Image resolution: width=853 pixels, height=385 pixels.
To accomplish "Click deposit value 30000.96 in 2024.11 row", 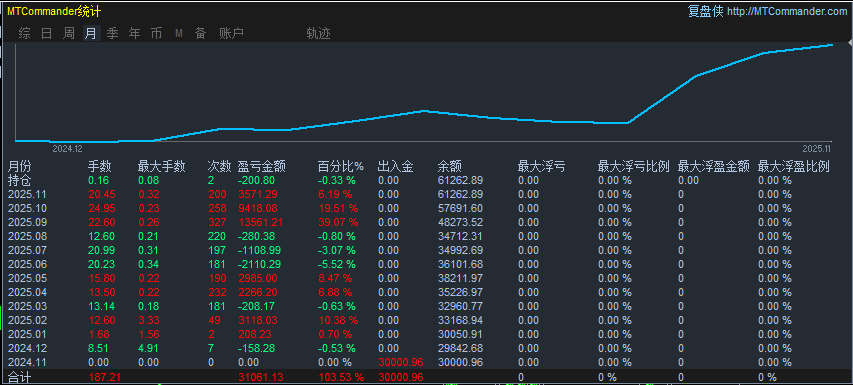I will pos(400,362).
